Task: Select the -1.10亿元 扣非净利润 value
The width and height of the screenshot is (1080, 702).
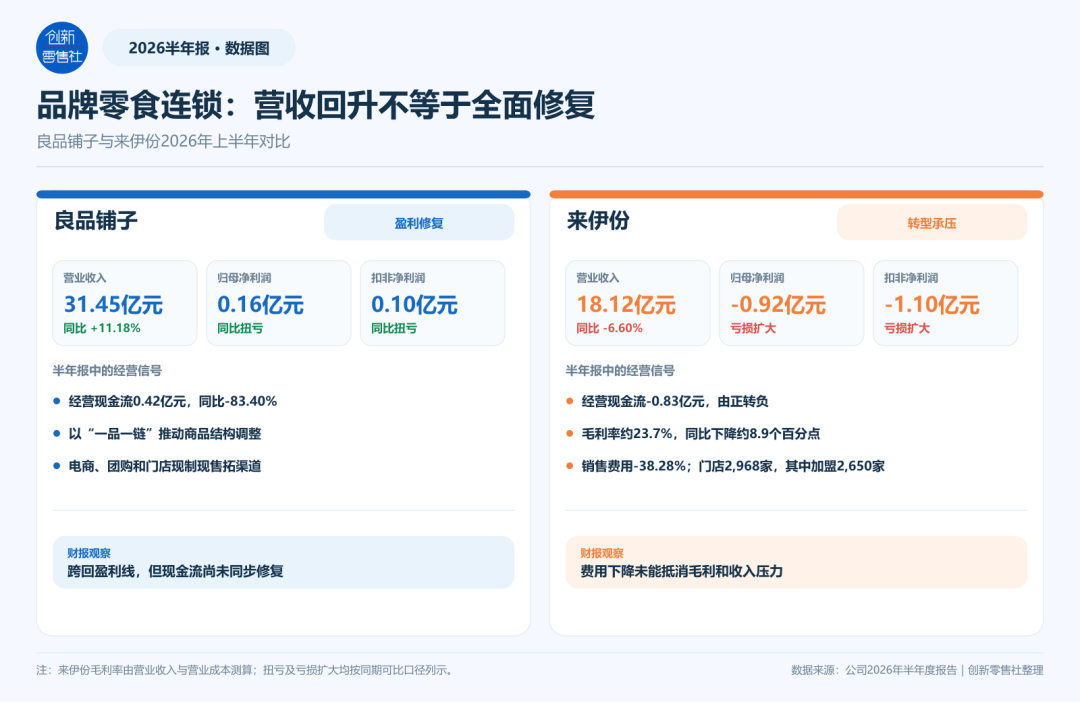Action: pos(931,304)
